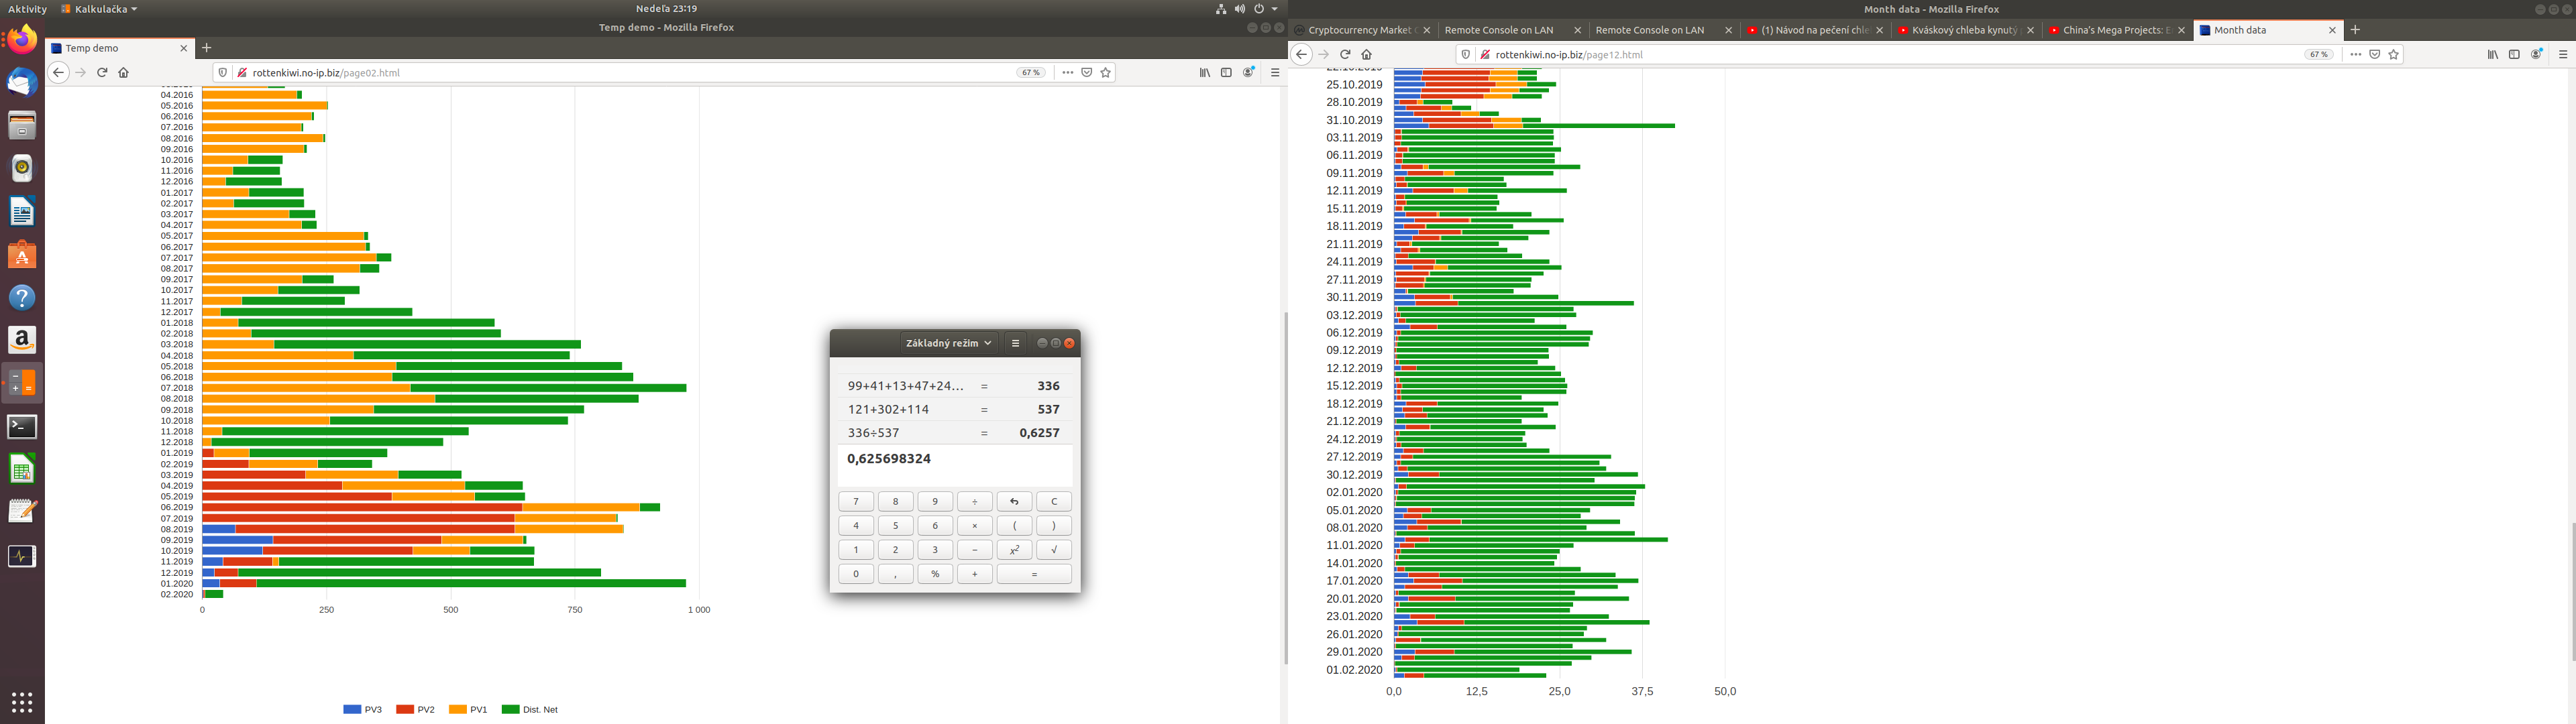Click the home button in left Firefox

[x=124, y=73]
